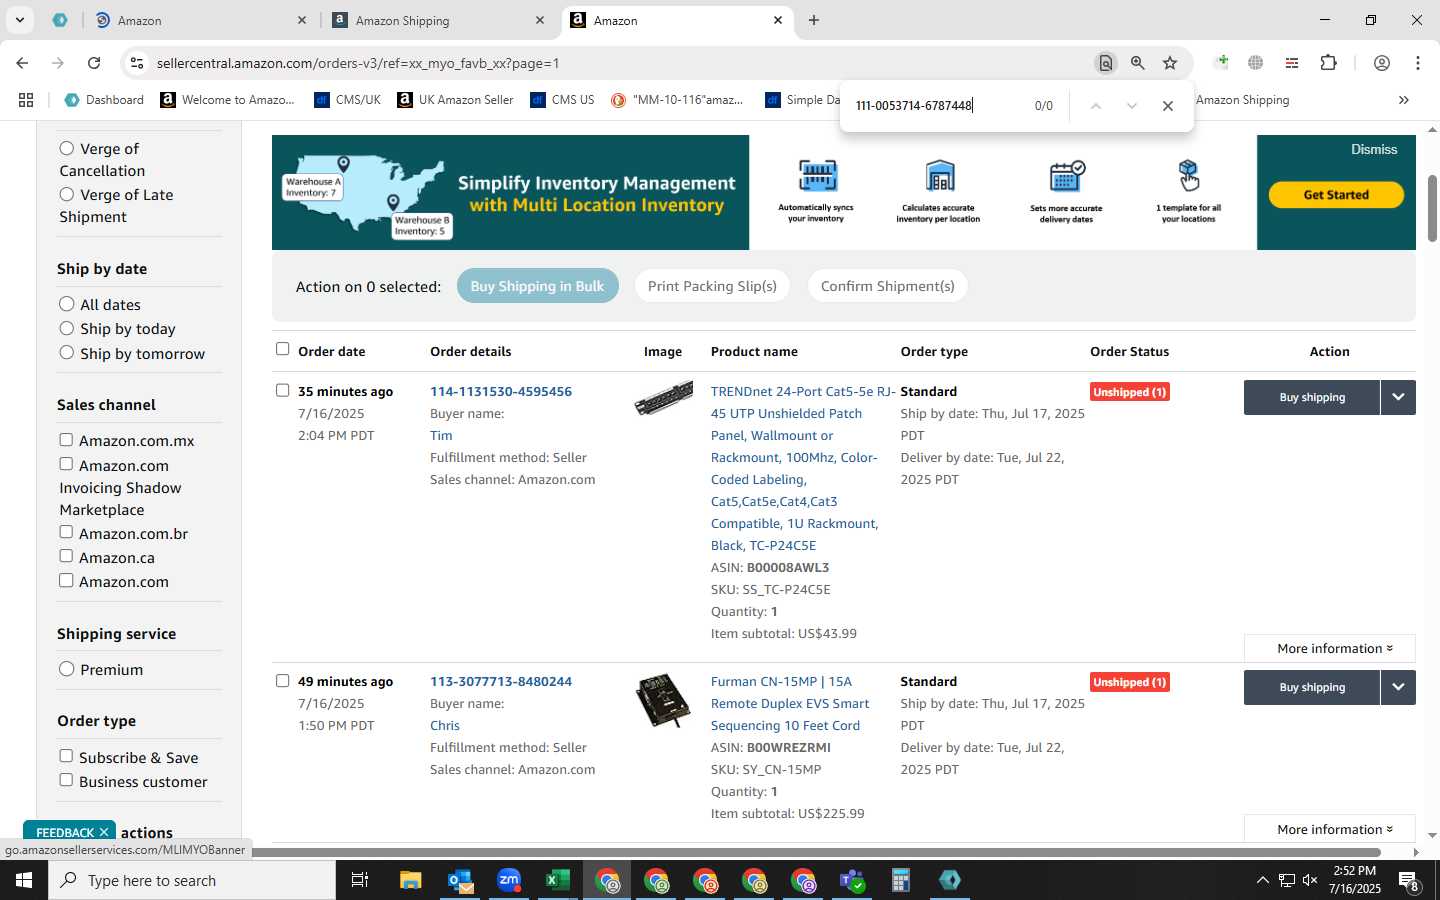The width and height of the screenshot is (1440, 900).
Task: Close the find bar with X
Action: pyautogui.click(x=1167, y=106)
